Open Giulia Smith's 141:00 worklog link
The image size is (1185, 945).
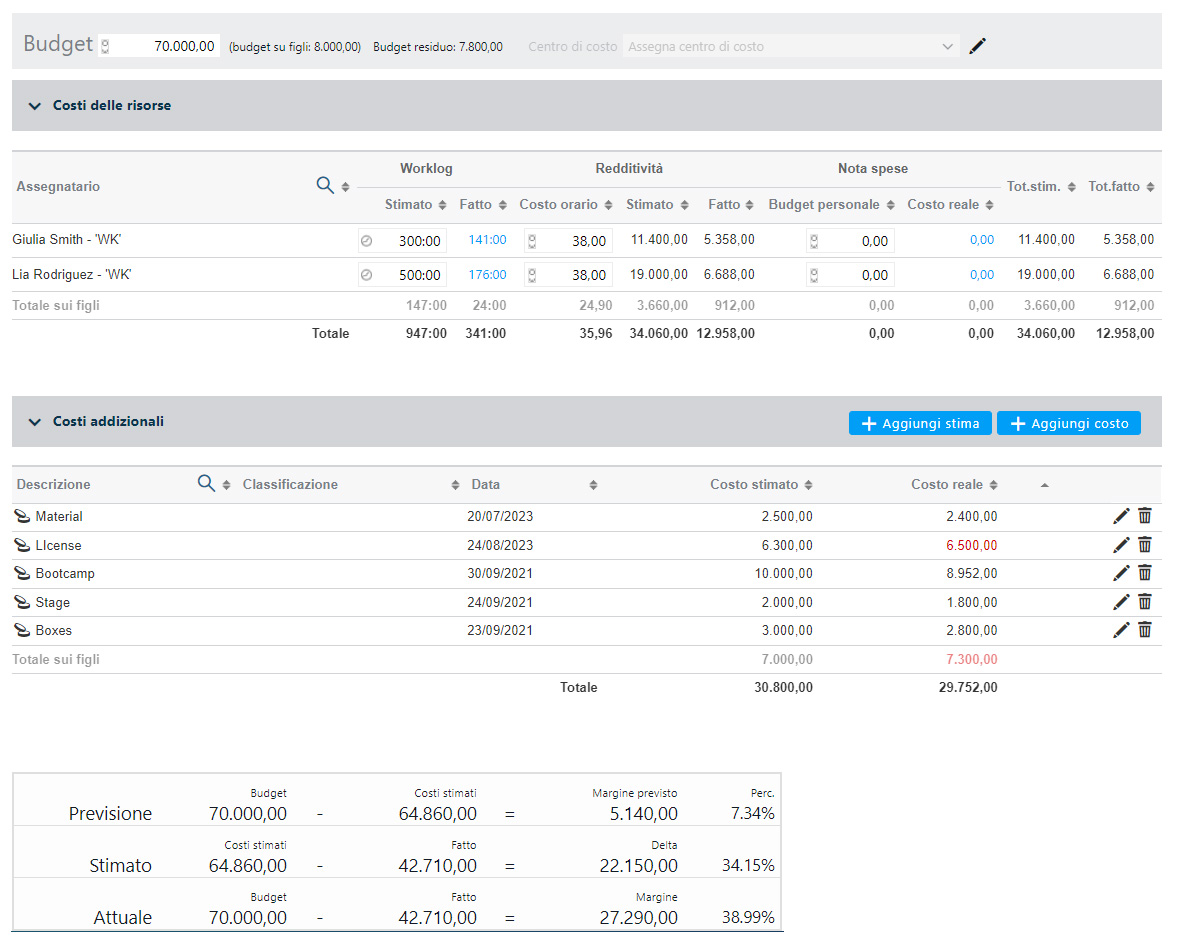pyautogui.click(x=489, y=240)
